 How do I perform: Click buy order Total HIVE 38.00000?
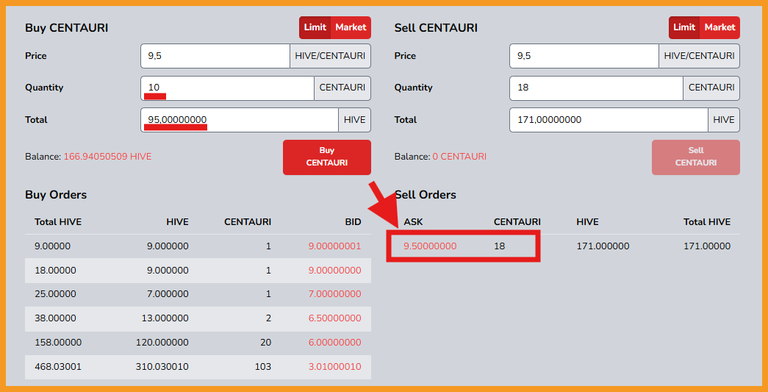(x=55, y=318)
